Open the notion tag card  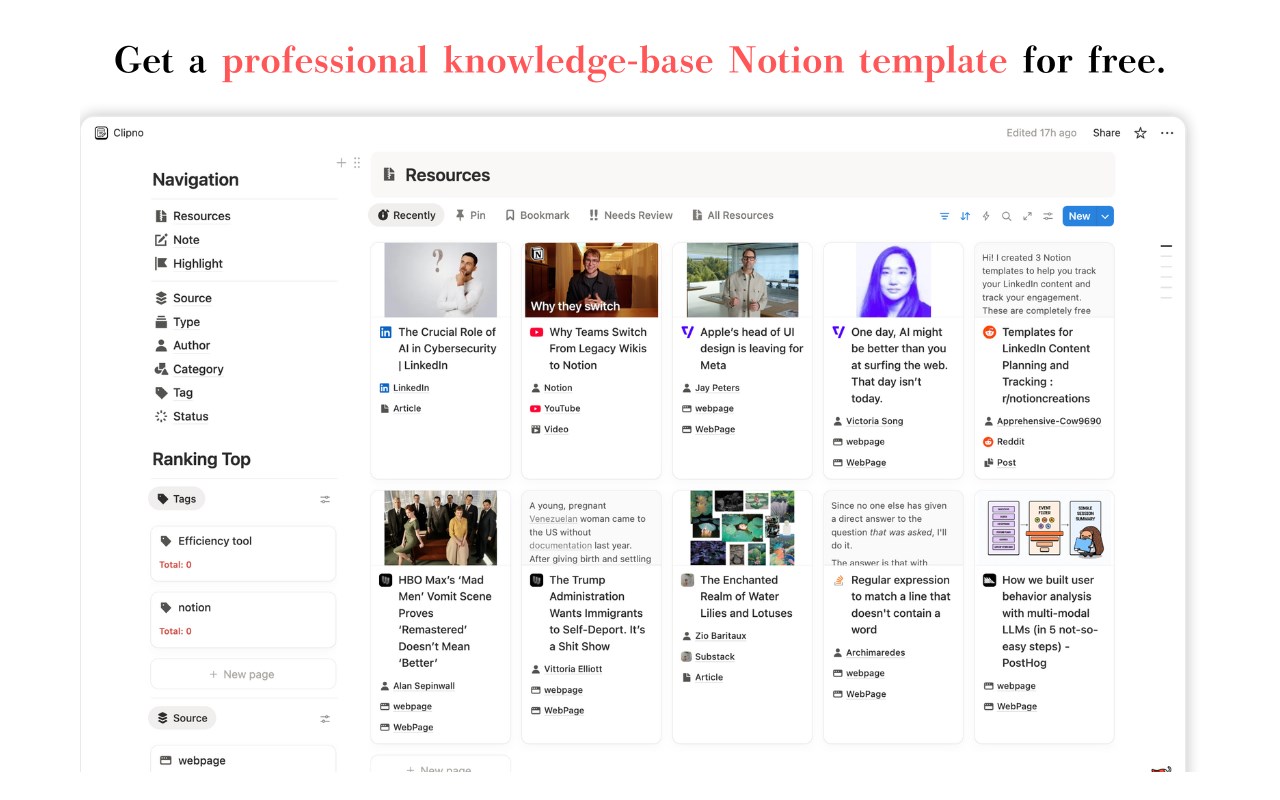point(243,620)
